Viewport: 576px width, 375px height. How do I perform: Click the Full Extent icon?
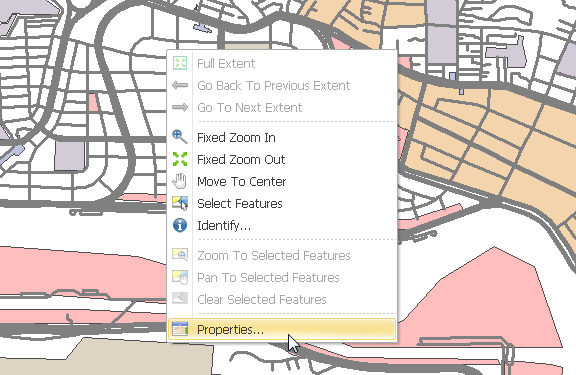(180, 63)
